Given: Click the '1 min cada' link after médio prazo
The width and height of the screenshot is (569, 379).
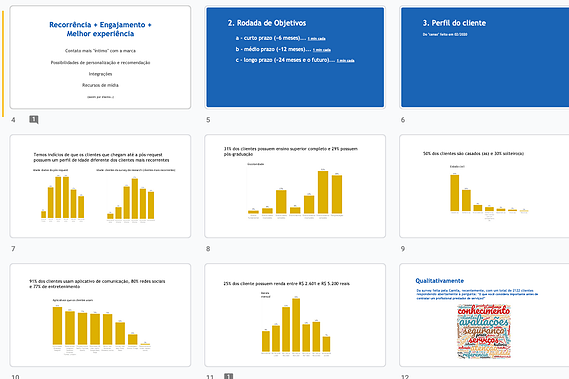Looking at the screenshot, I should pos(322,50).
